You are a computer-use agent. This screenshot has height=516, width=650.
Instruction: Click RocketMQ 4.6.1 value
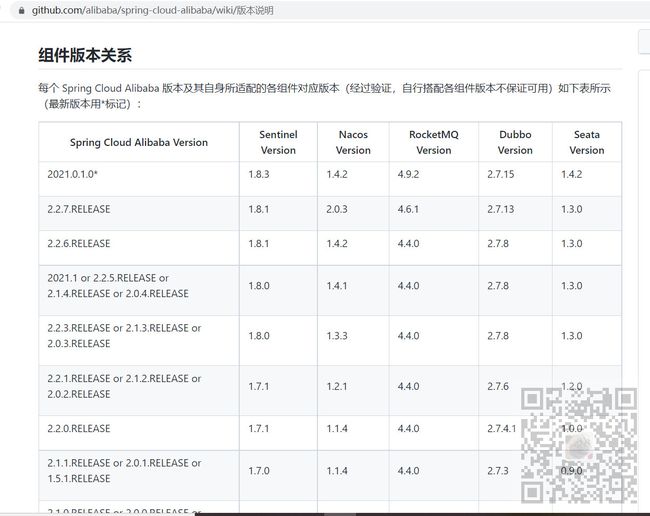tap(408, 209)
